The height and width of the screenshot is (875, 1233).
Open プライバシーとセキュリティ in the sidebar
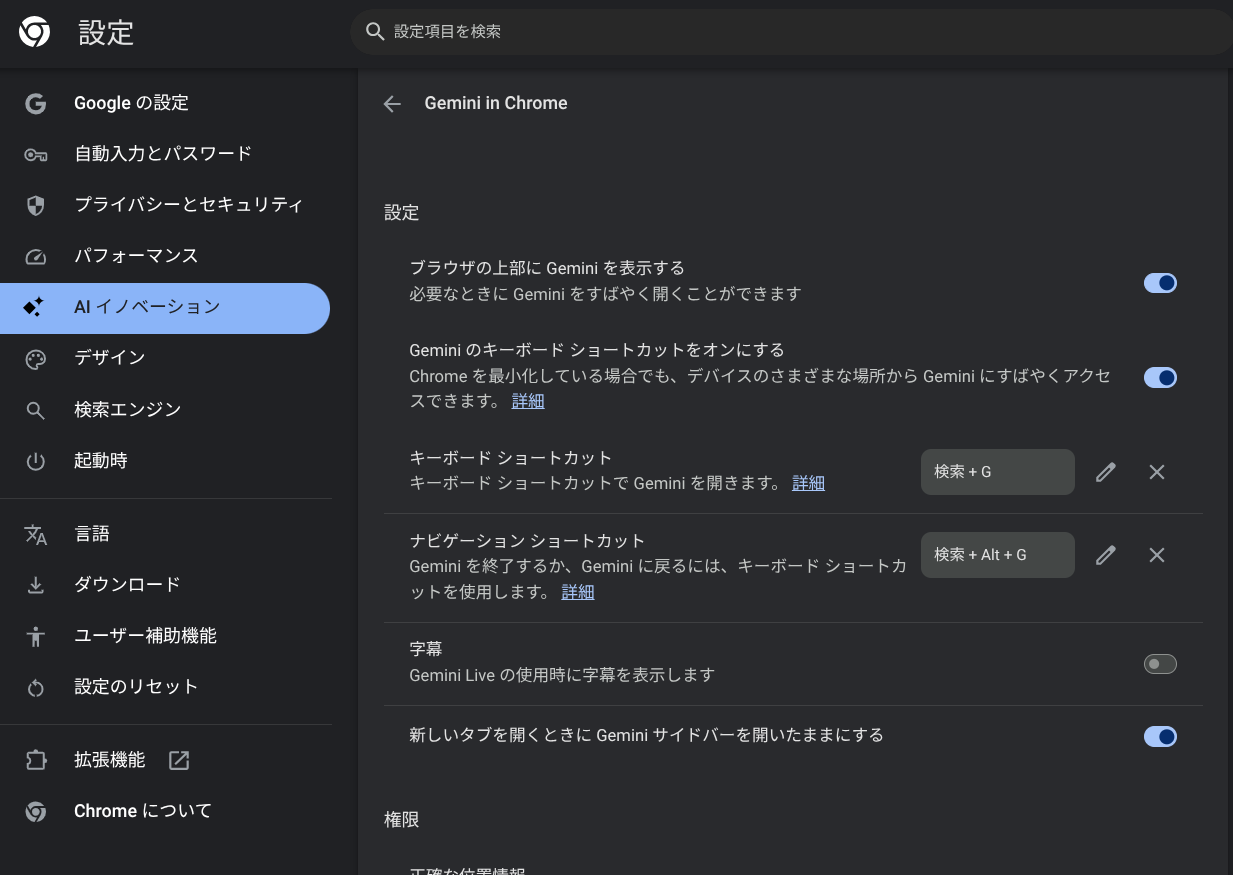click(188, 205)
